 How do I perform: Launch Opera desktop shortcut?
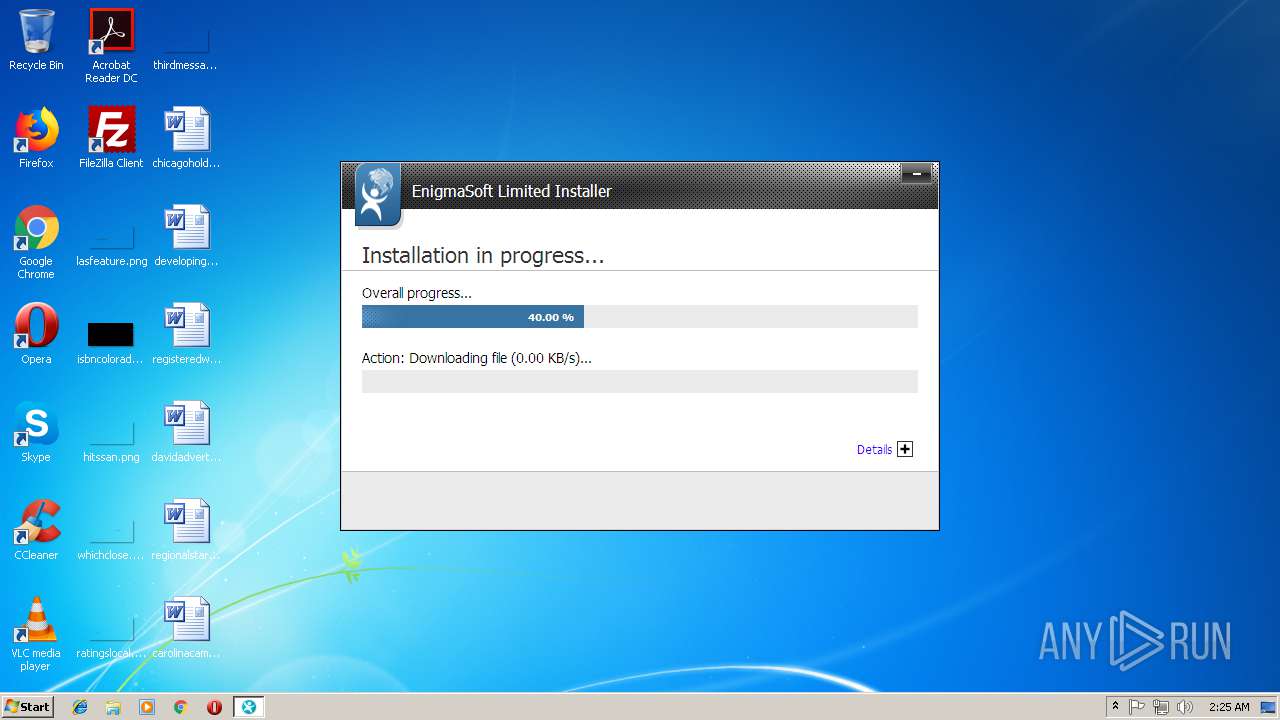[36, 334]
